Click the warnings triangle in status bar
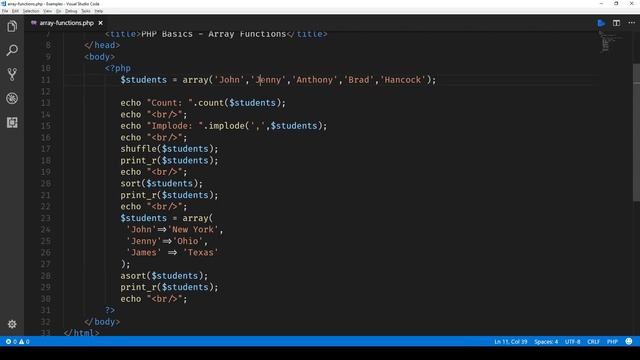This screenshot has height=360, width=640. pos(22,342)
